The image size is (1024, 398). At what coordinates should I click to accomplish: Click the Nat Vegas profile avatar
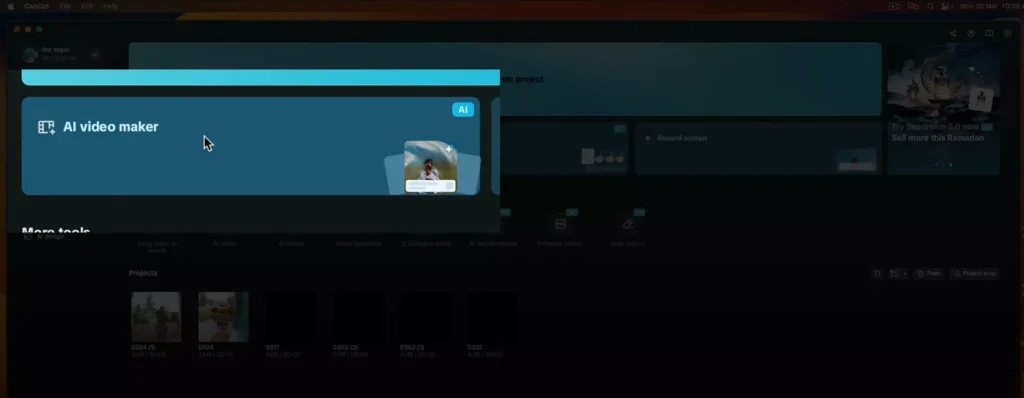[x=30, y=55]
